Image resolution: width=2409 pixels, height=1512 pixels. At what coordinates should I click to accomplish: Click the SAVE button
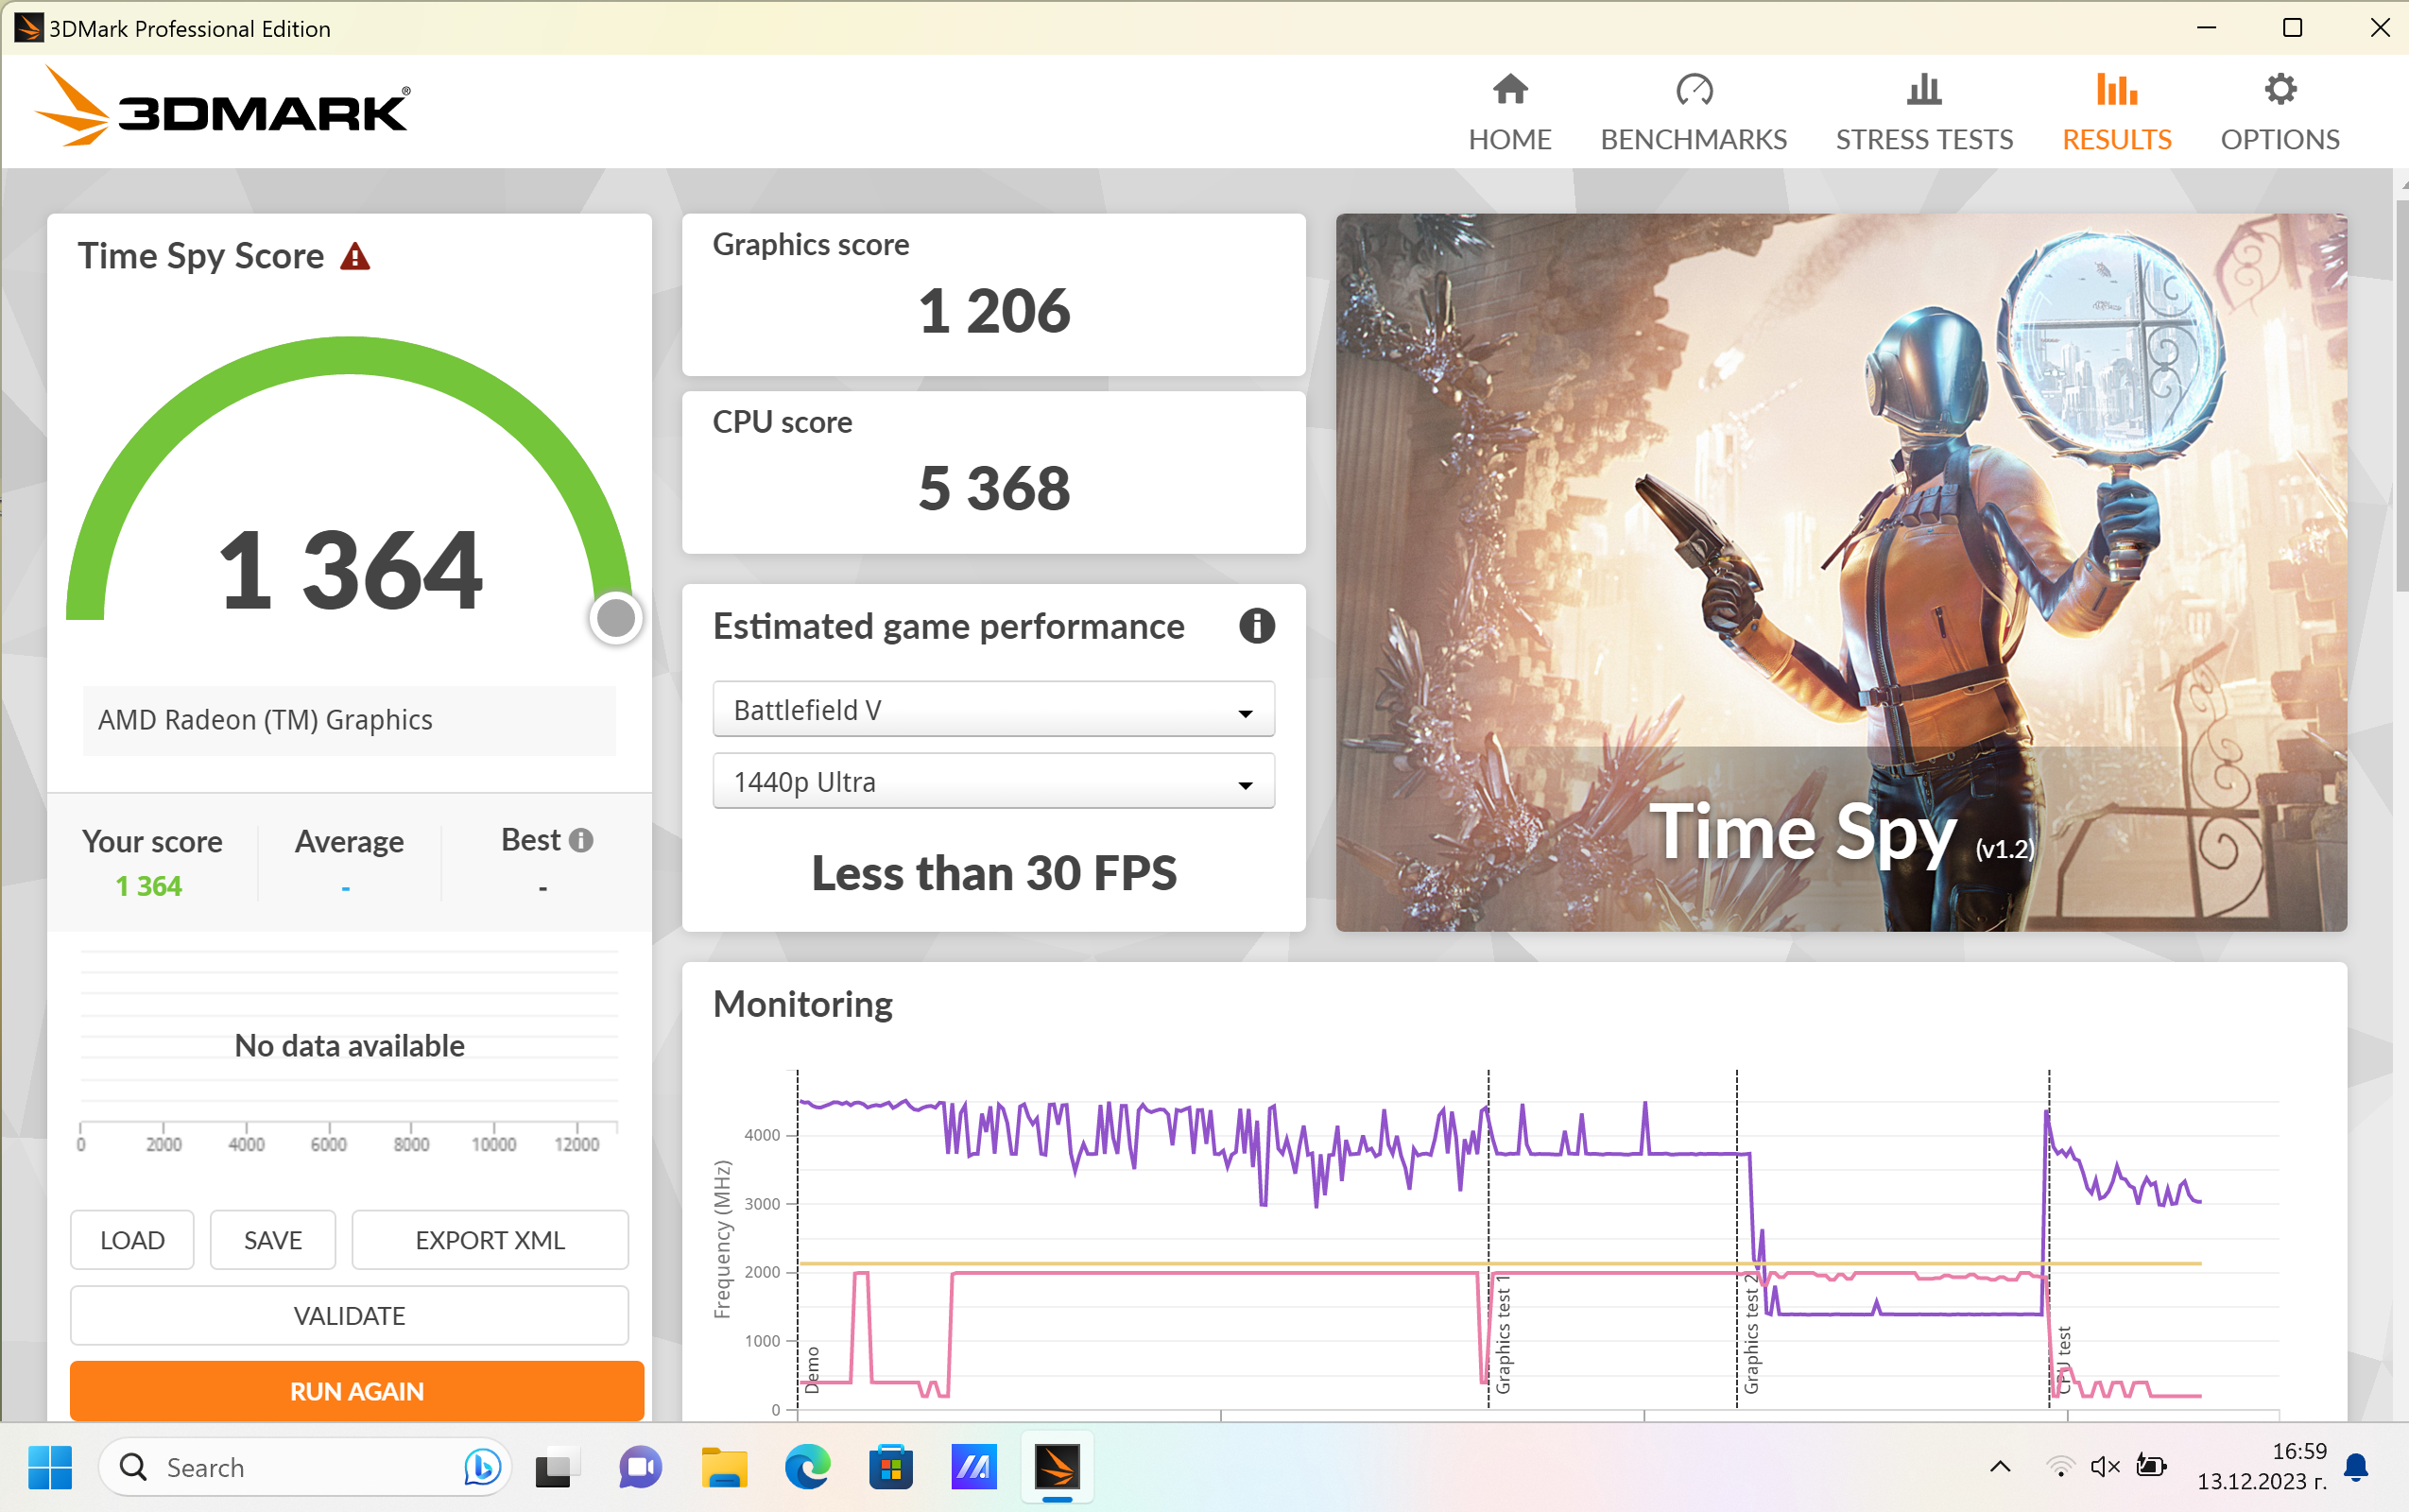(273, 1240)
